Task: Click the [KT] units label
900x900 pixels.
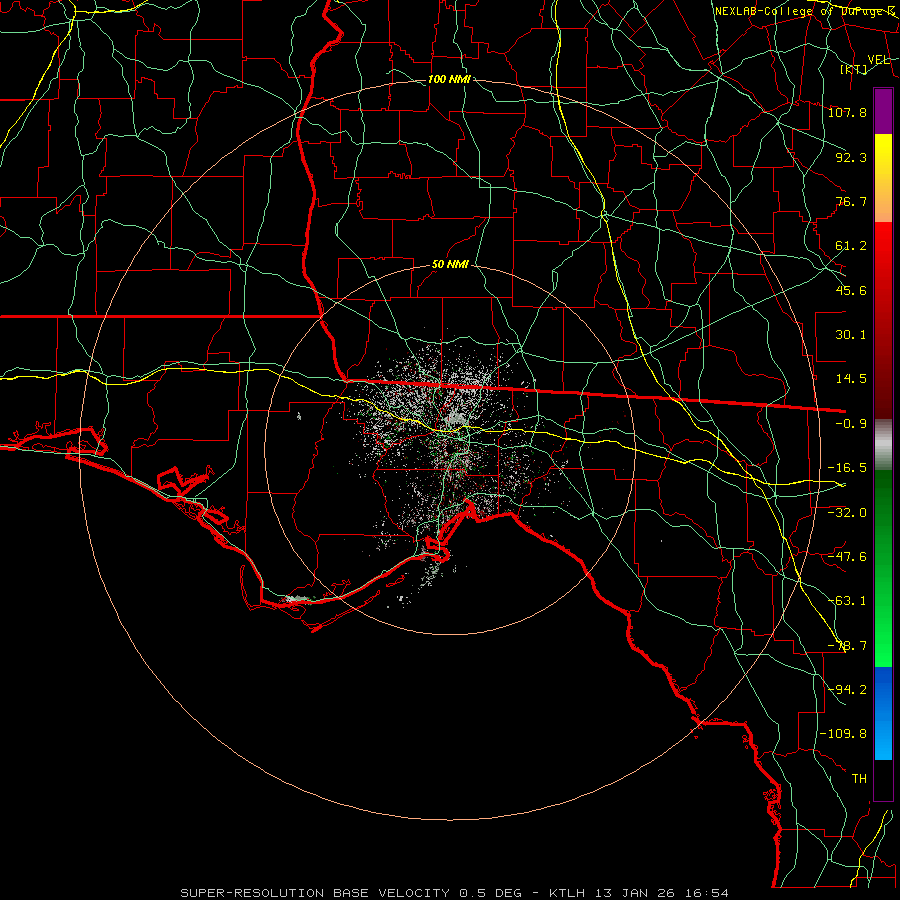Action: click(854, 69)
